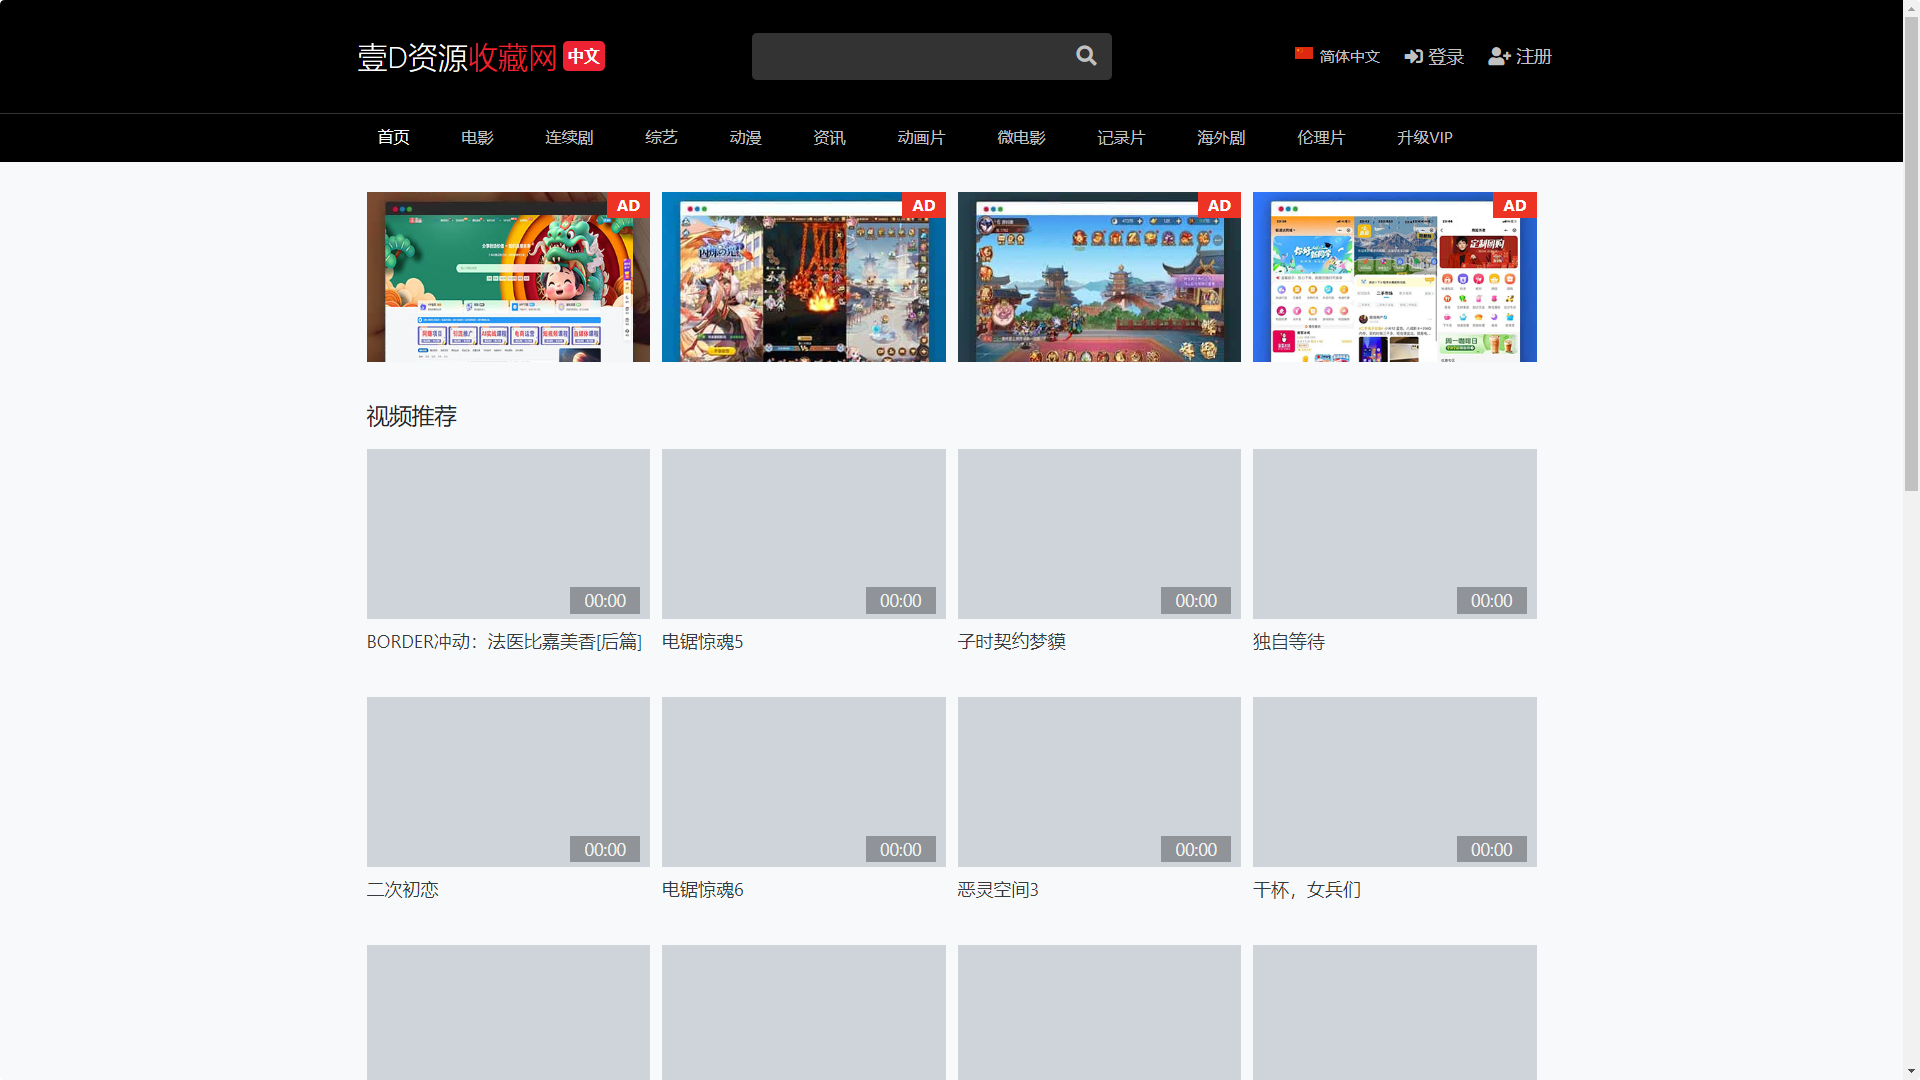Image resolution: width=1920 pixels, height=1080 pixels.
Task: Switch to the 海外剧 section tab
Action: point(1220,137)
